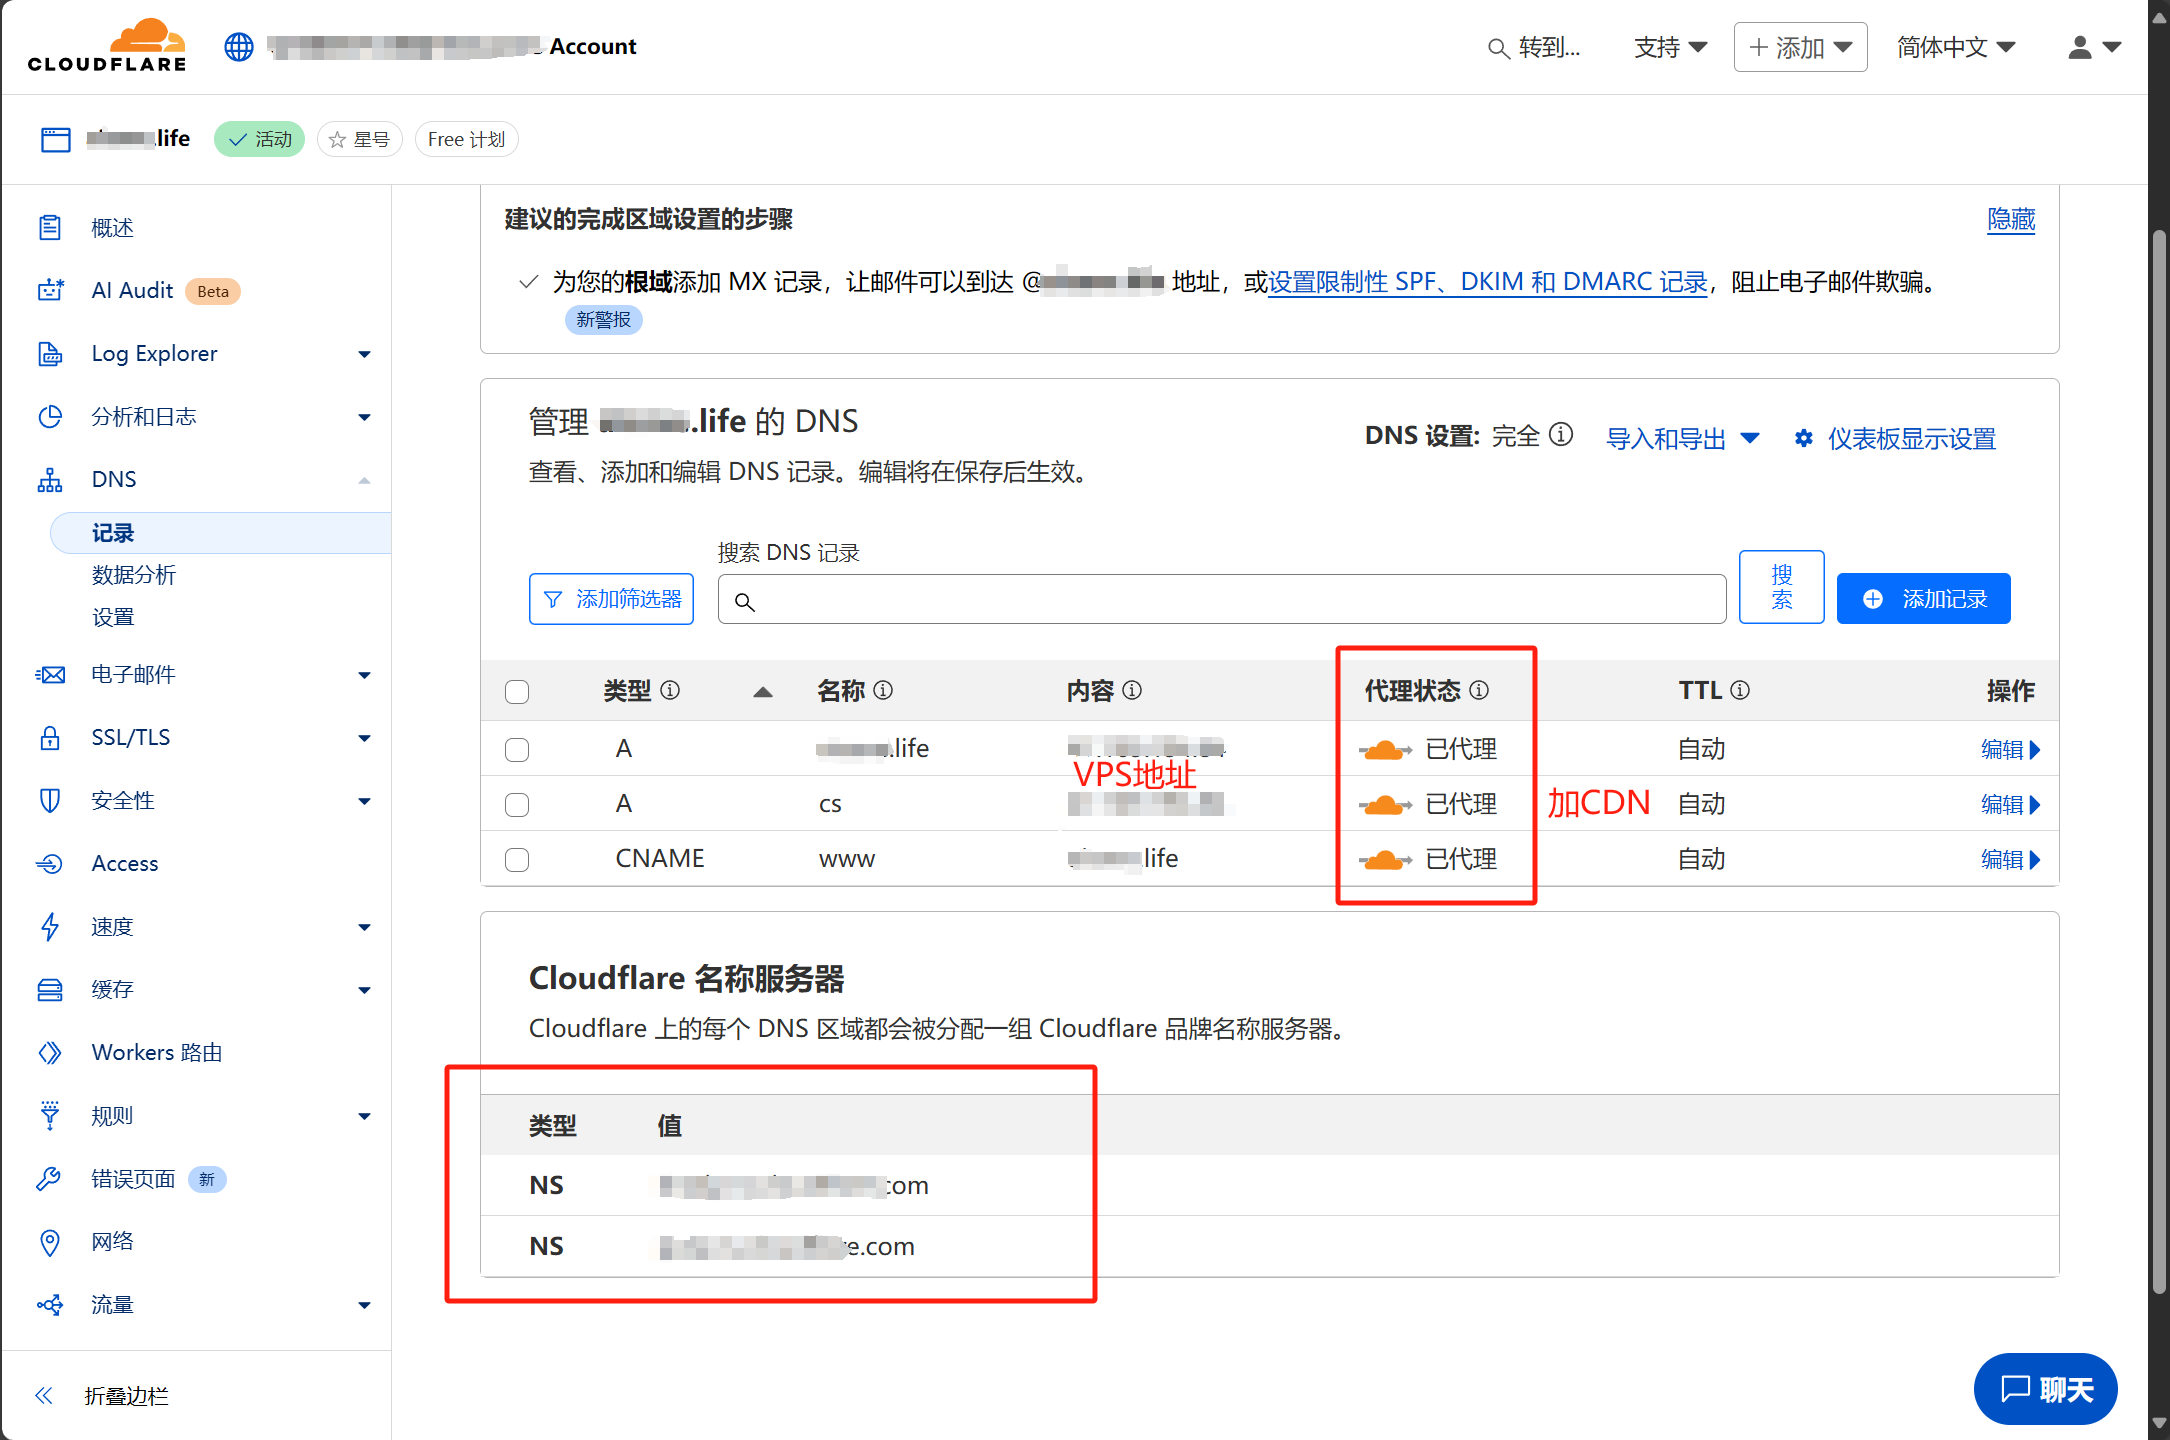Click the AI Audit robot icon
The image size is (2170, 1440).
[50, 291]
